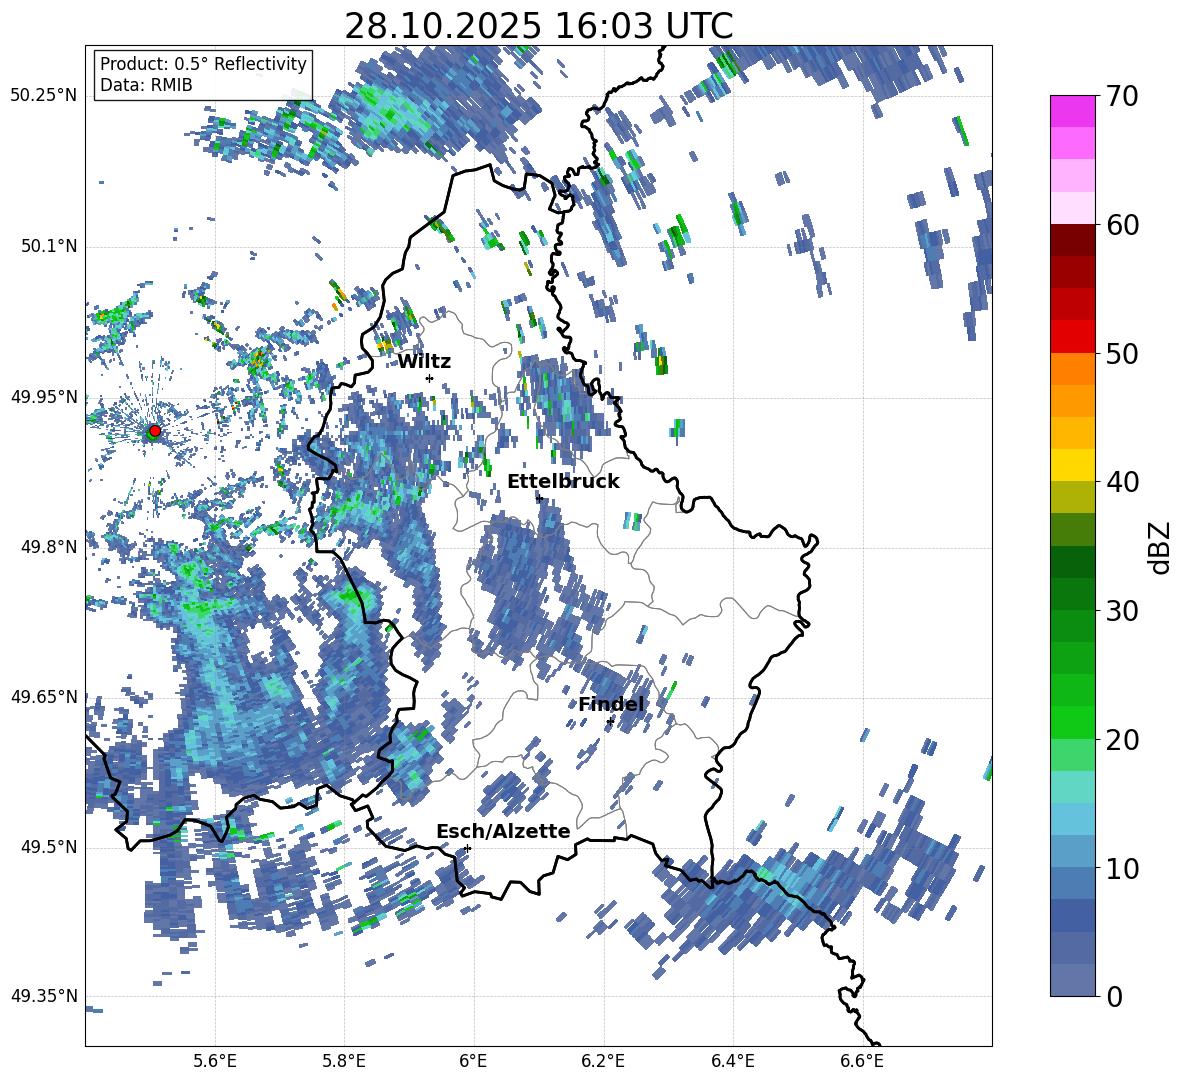
Task: Click the Findel location label
Action: tap(611, 704)
